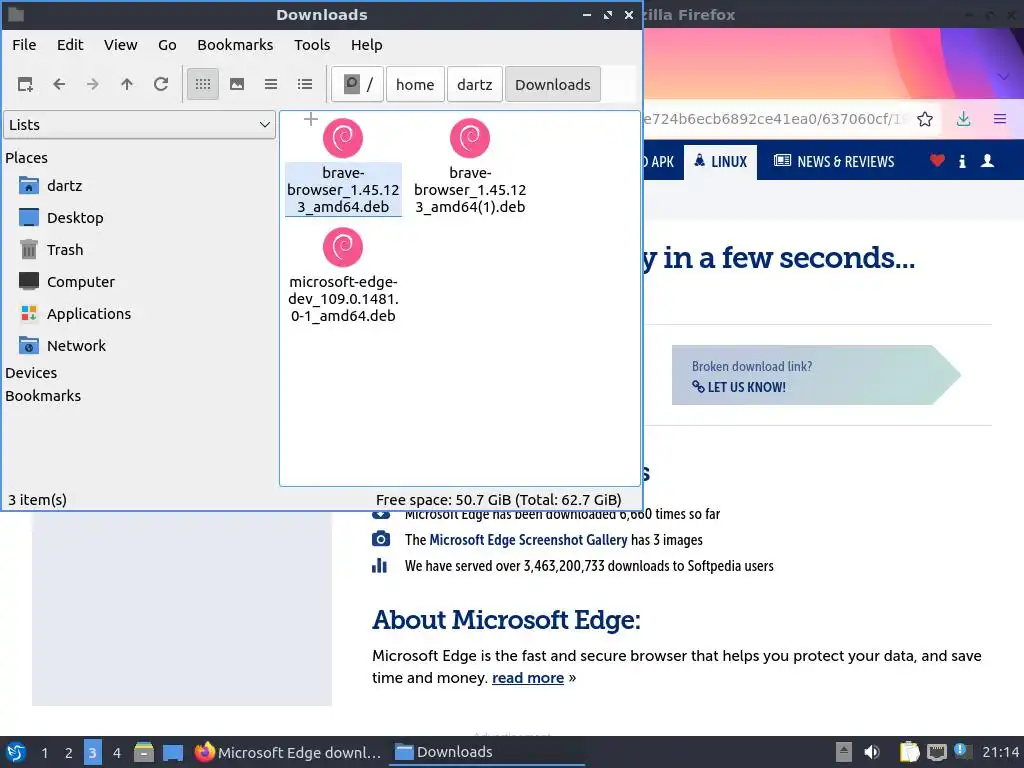Open clipboard manager tray icon
The height and width of the screenshot is (768, 1024).
click(x=908, y=752)
